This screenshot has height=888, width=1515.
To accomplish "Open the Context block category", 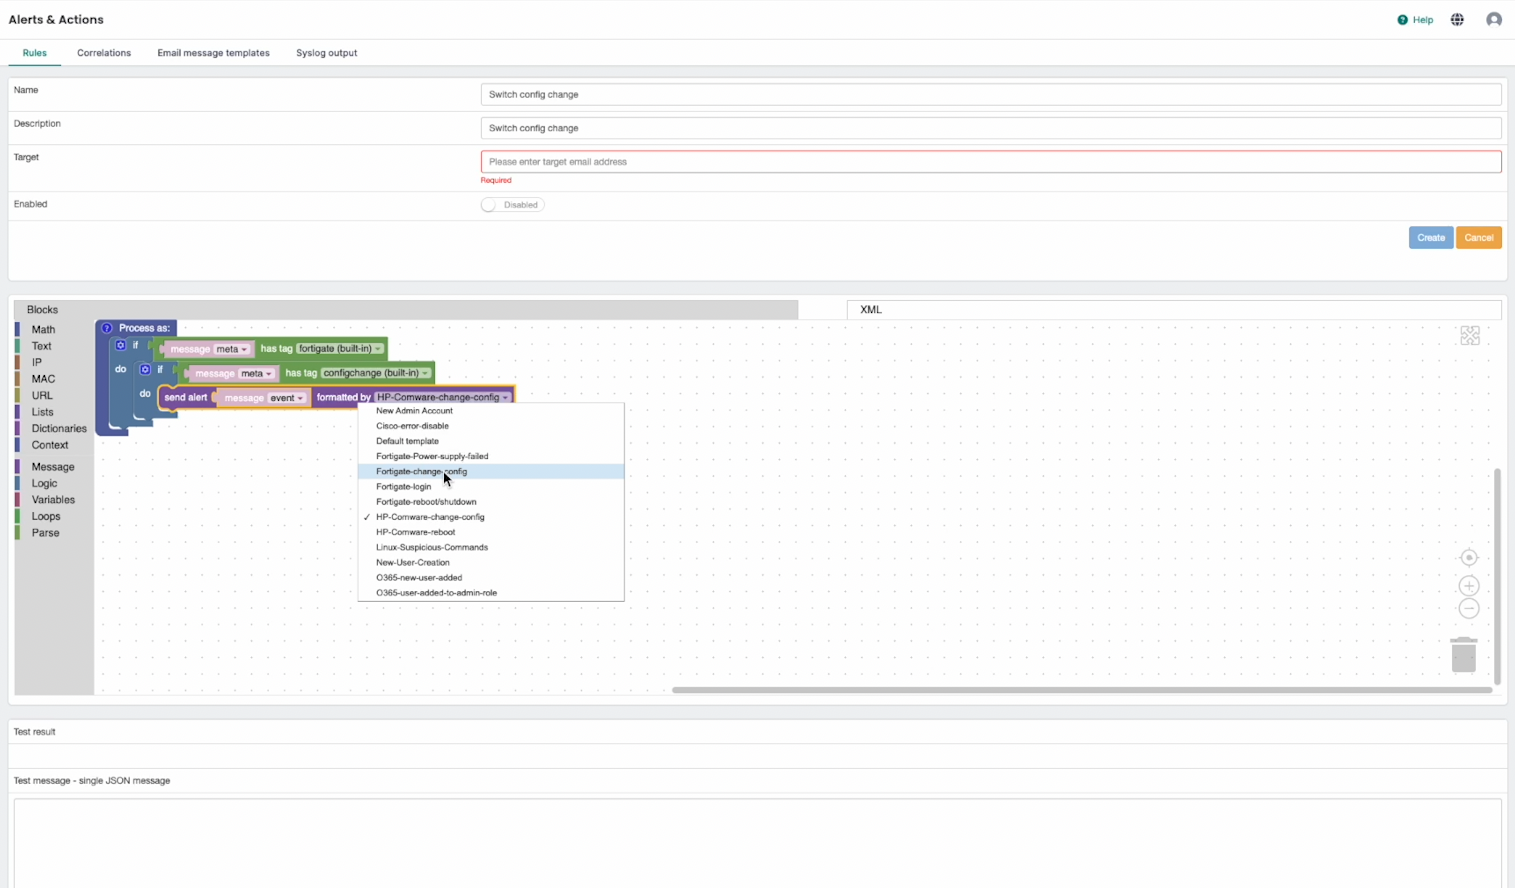I will click(50, 445).
